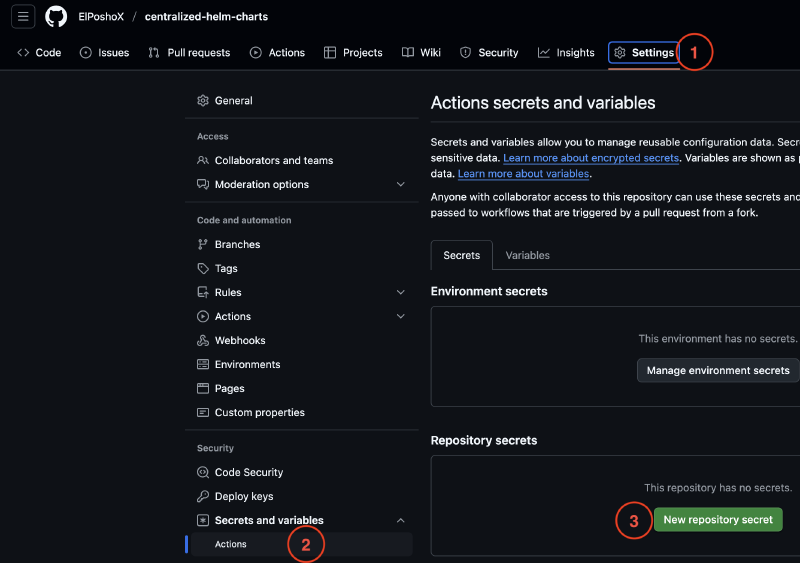The width and height of the screenshot is (800, 563).
Task: Click the Deploy keys key icon
Action: click(203, 496)
